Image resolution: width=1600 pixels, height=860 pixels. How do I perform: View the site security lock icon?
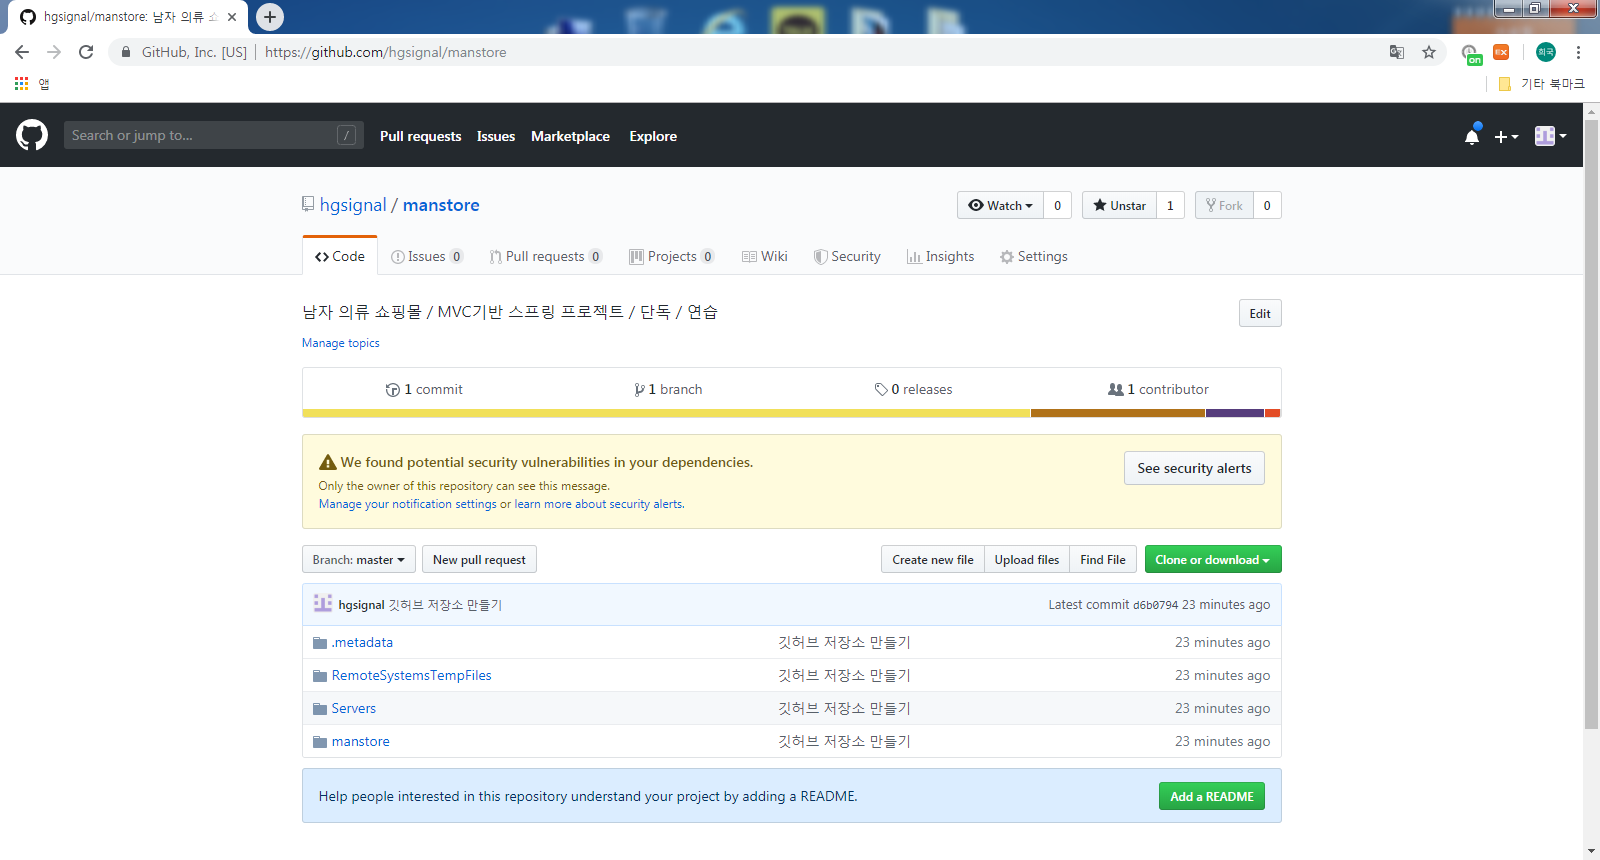point(126,52)
